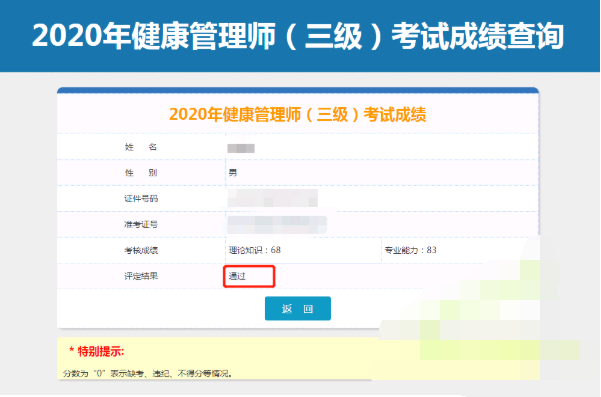Screen dimensions: 601x397
Task: Click the 专业能力：83 score
Action: [x=410, y=250]
